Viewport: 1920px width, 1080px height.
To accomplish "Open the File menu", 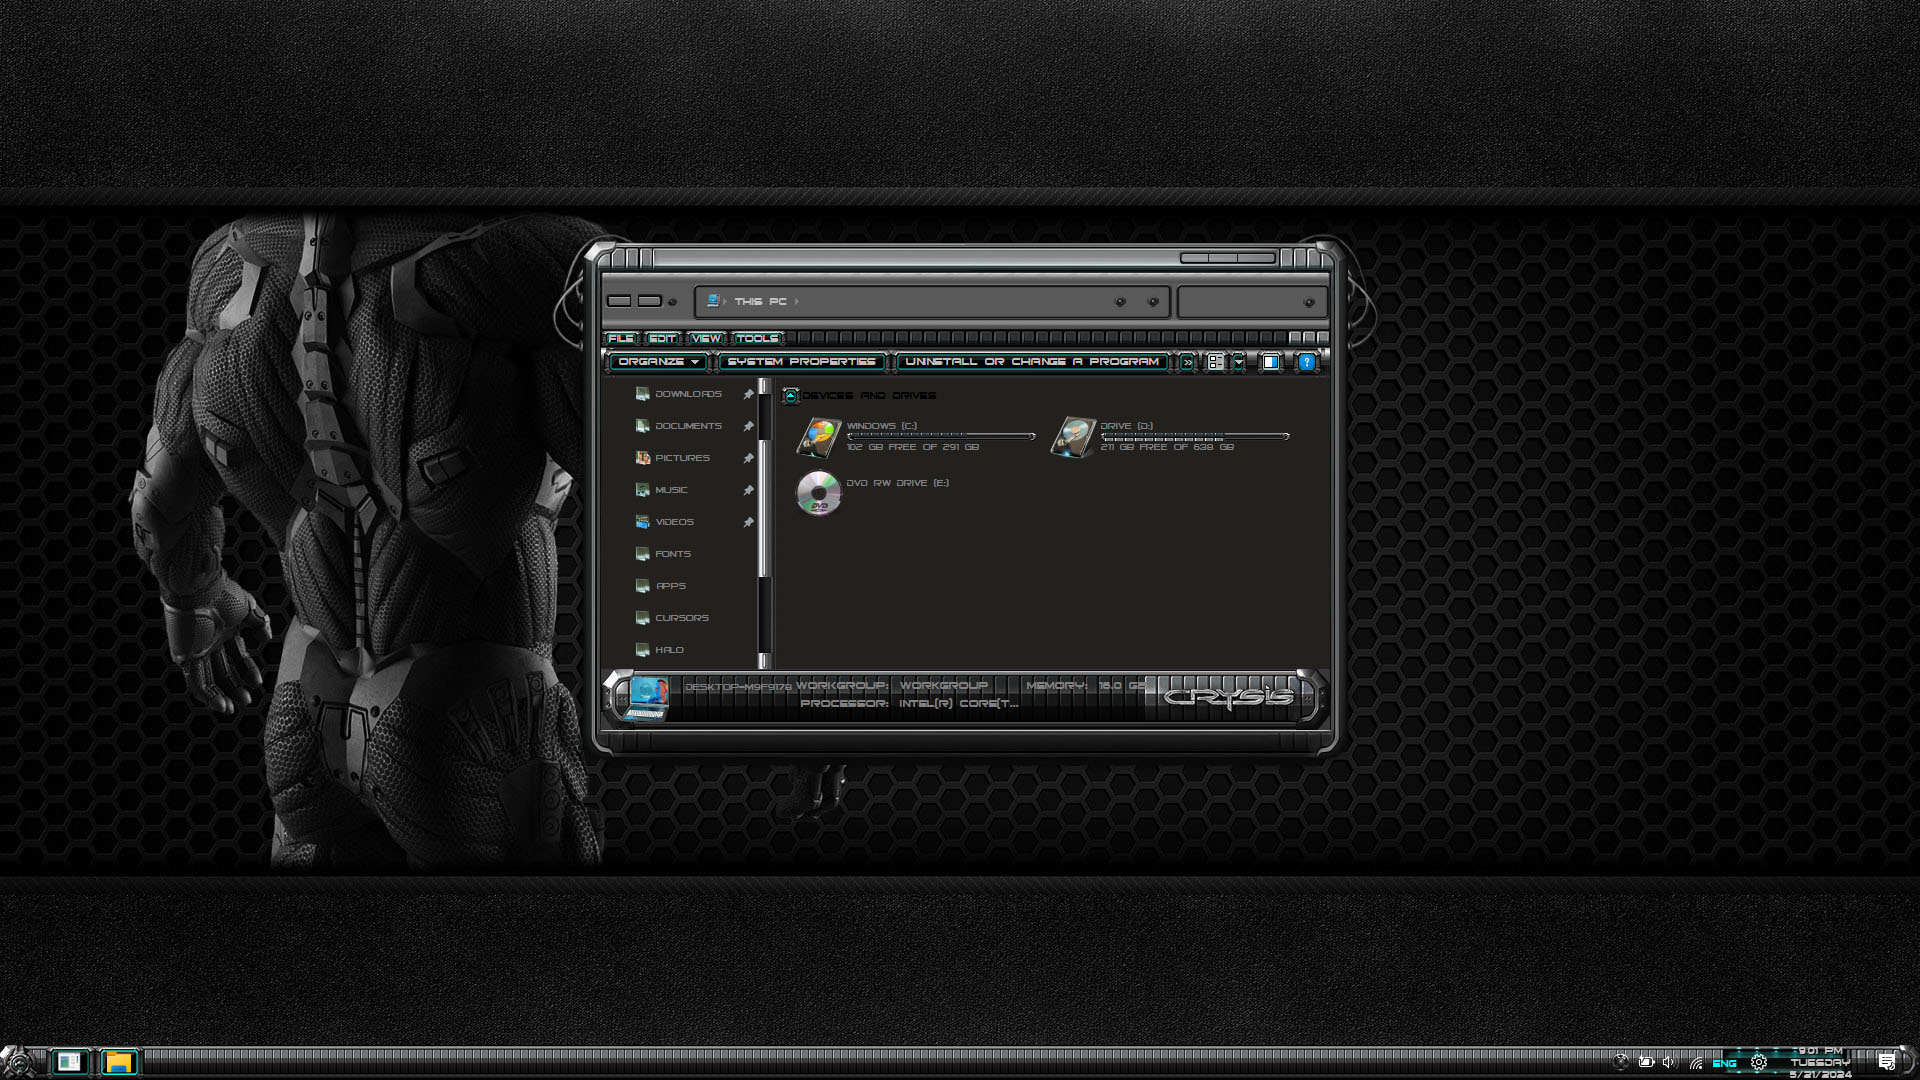I will (x=621, y=339).
